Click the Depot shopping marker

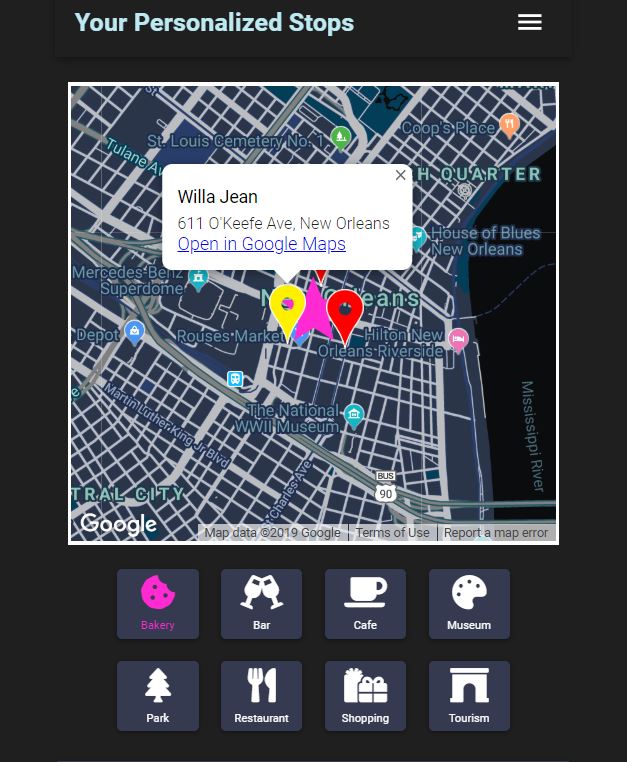[x=134, y=332]
